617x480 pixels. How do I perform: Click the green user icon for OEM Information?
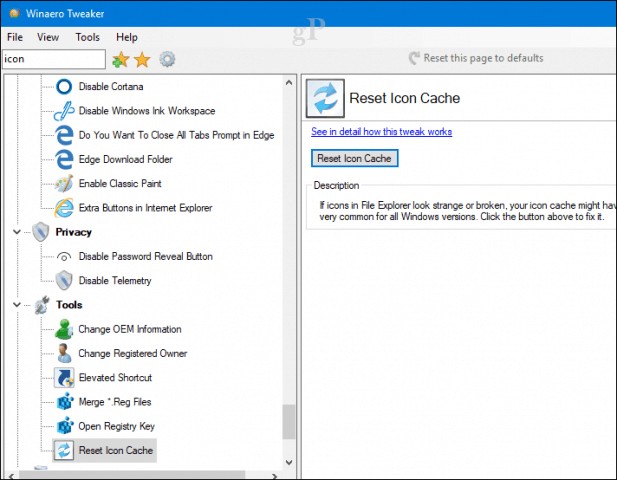coord(64,329)
